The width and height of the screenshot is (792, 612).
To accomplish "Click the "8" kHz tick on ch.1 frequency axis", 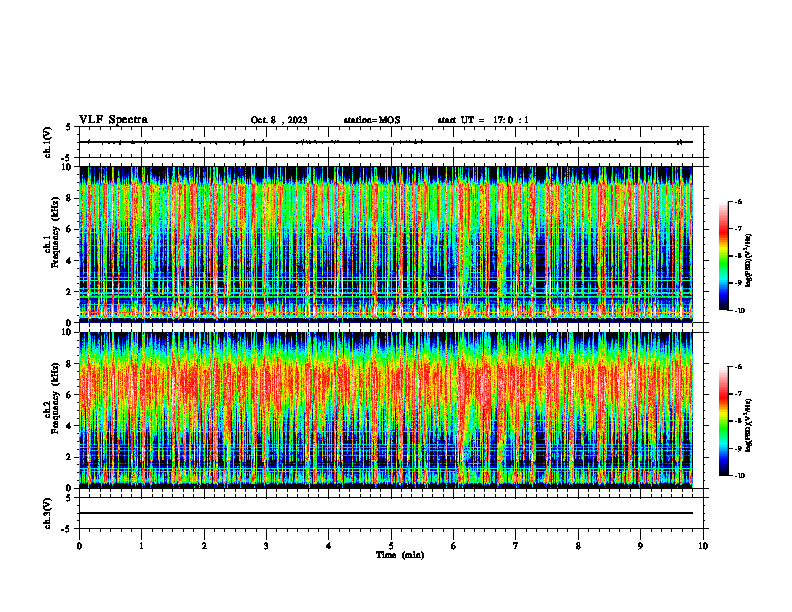I will [70, 198].
